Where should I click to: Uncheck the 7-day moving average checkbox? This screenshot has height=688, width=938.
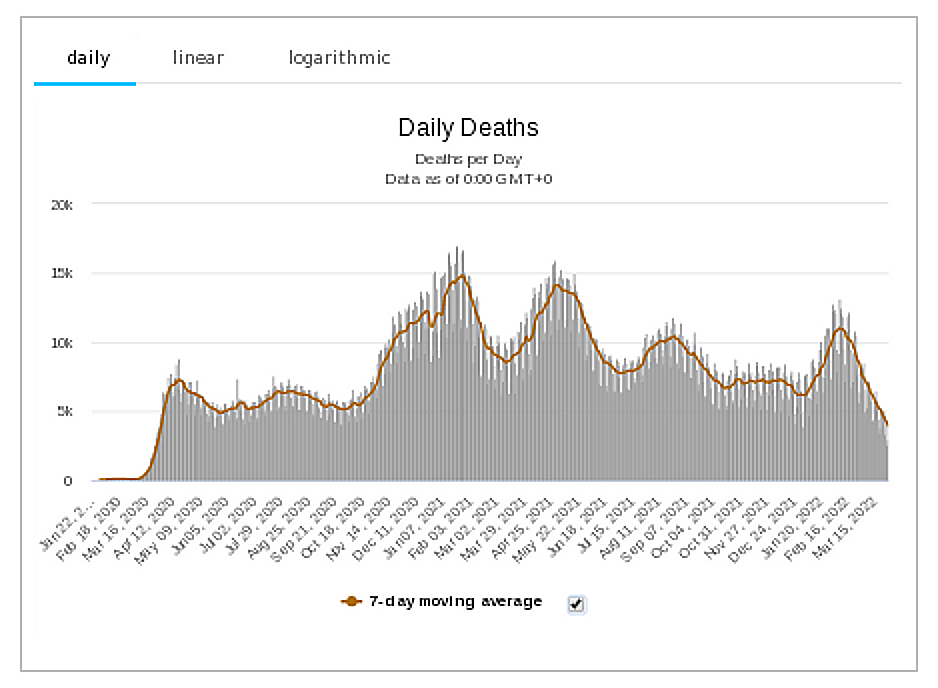coord(576,603)
